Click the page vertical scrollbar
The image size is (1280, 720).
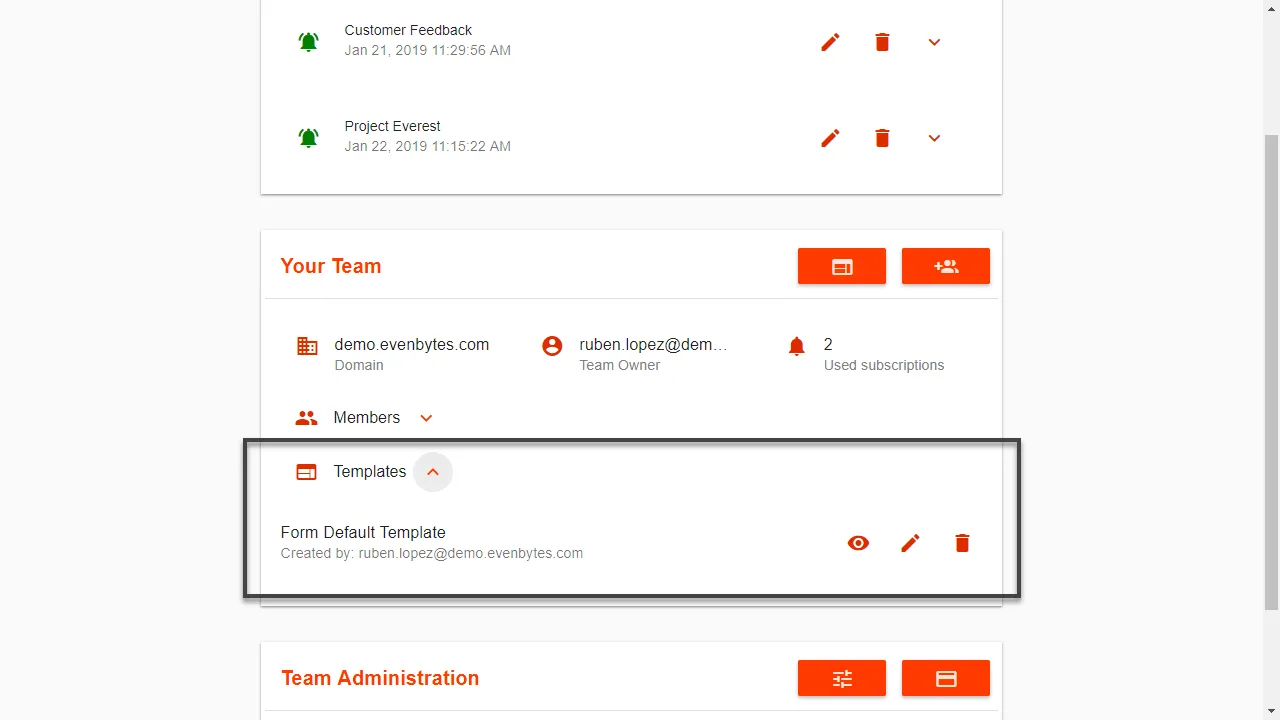[1272, 370]
